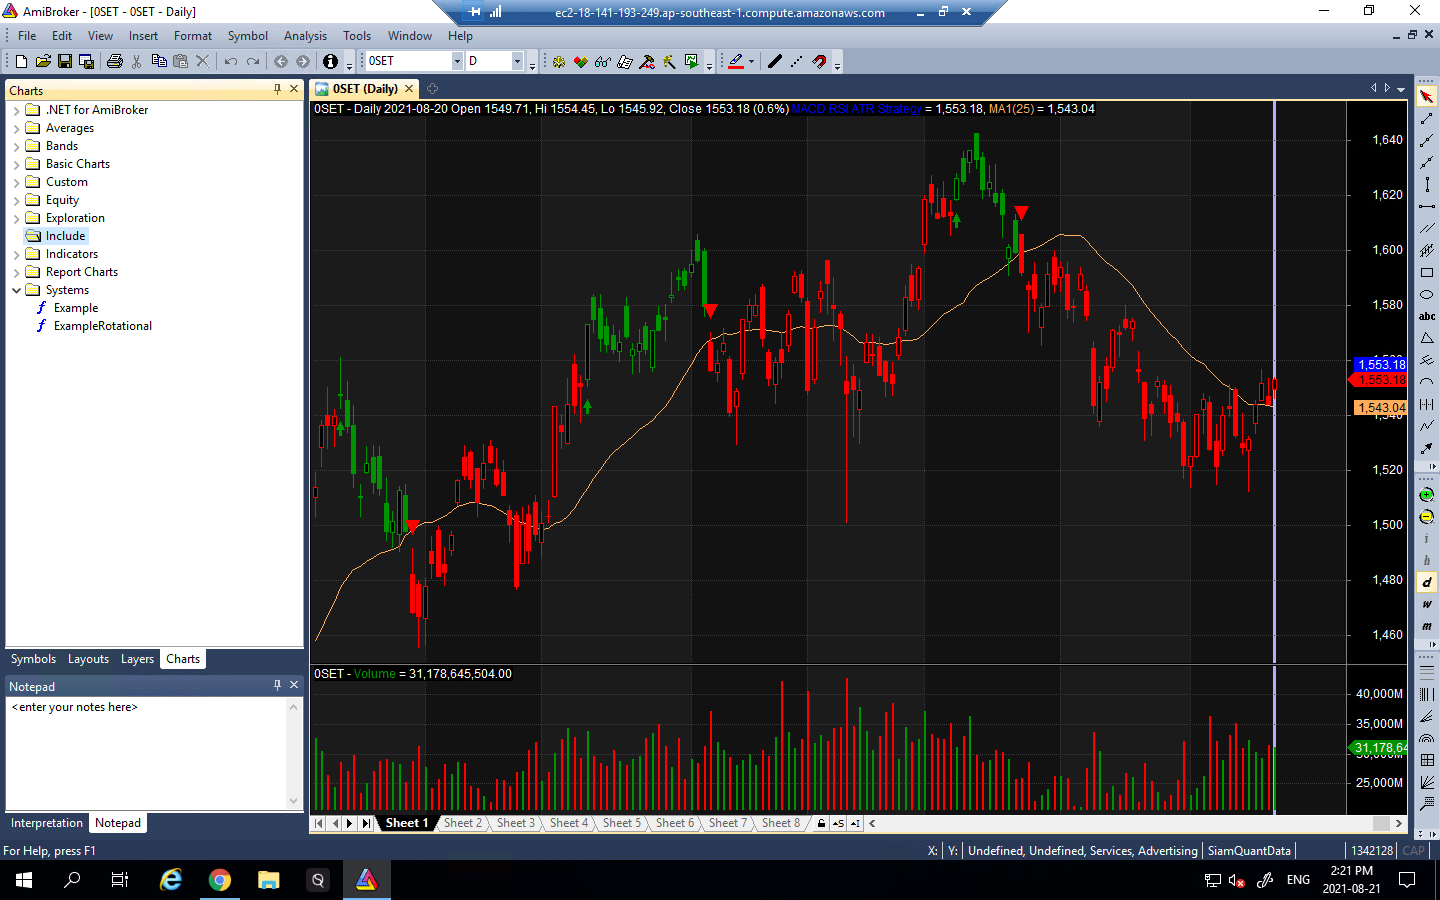Toggle pin on the Notepad panel
The image size is (1440, 900).
point(277,685)
